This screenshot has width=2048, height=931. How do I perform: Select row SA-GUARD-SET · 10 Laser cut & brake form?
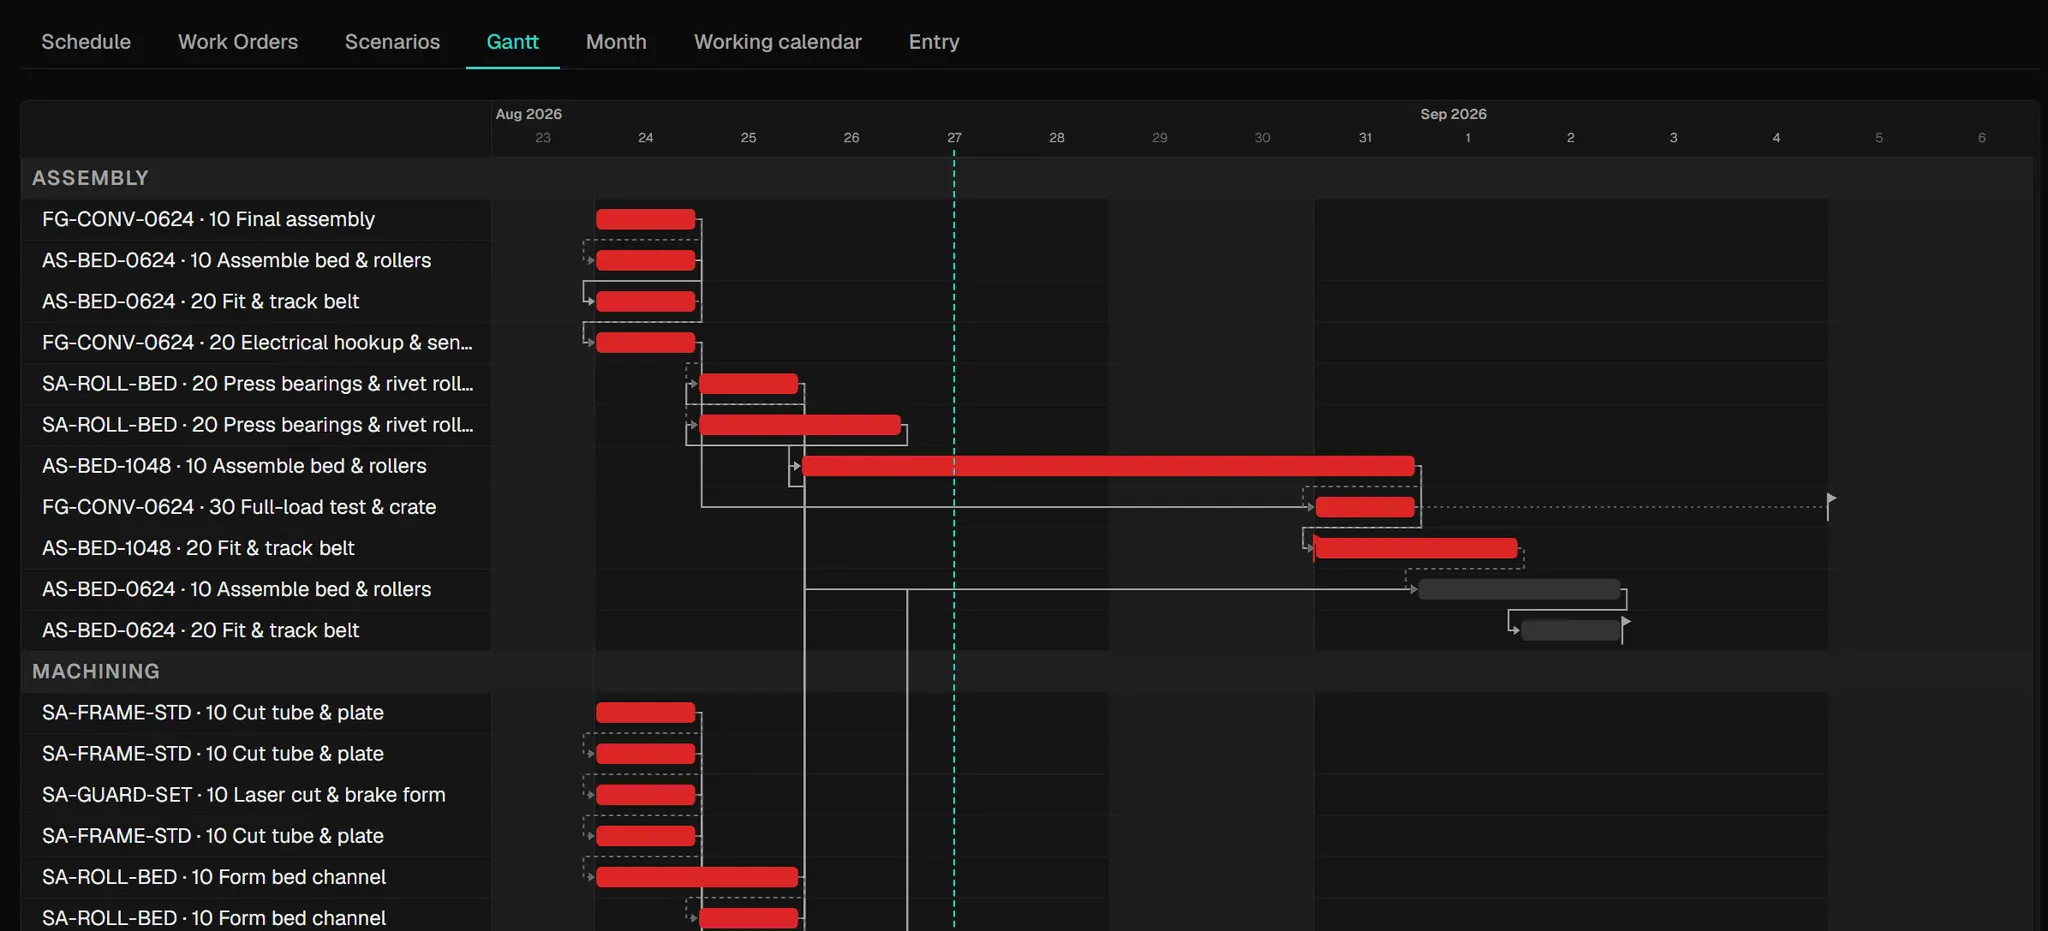pos(256,794)
